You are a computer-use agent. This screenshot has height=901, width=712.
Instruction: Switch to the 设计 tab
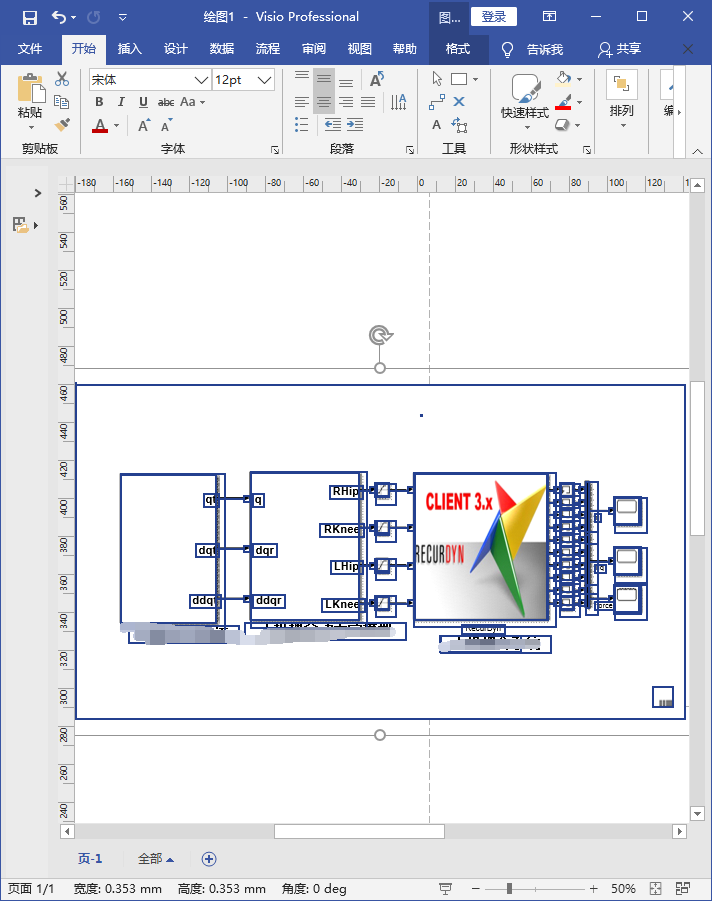click(175, 49)
